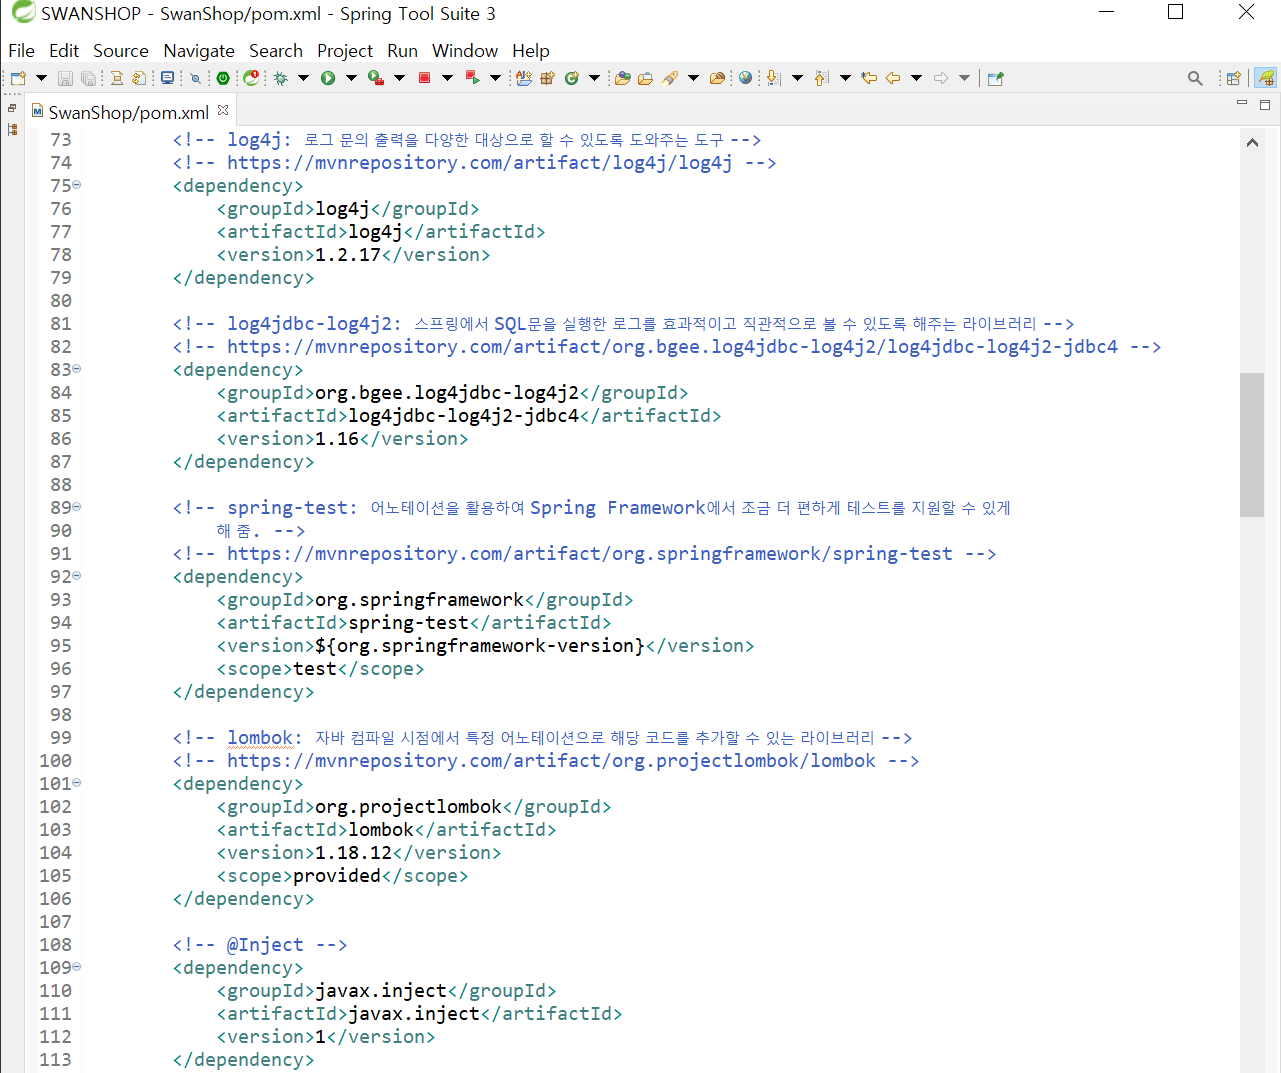The image size is (1281, 1073).
Task: Click the Next Annotation icon
Action: tap(774, 78)
